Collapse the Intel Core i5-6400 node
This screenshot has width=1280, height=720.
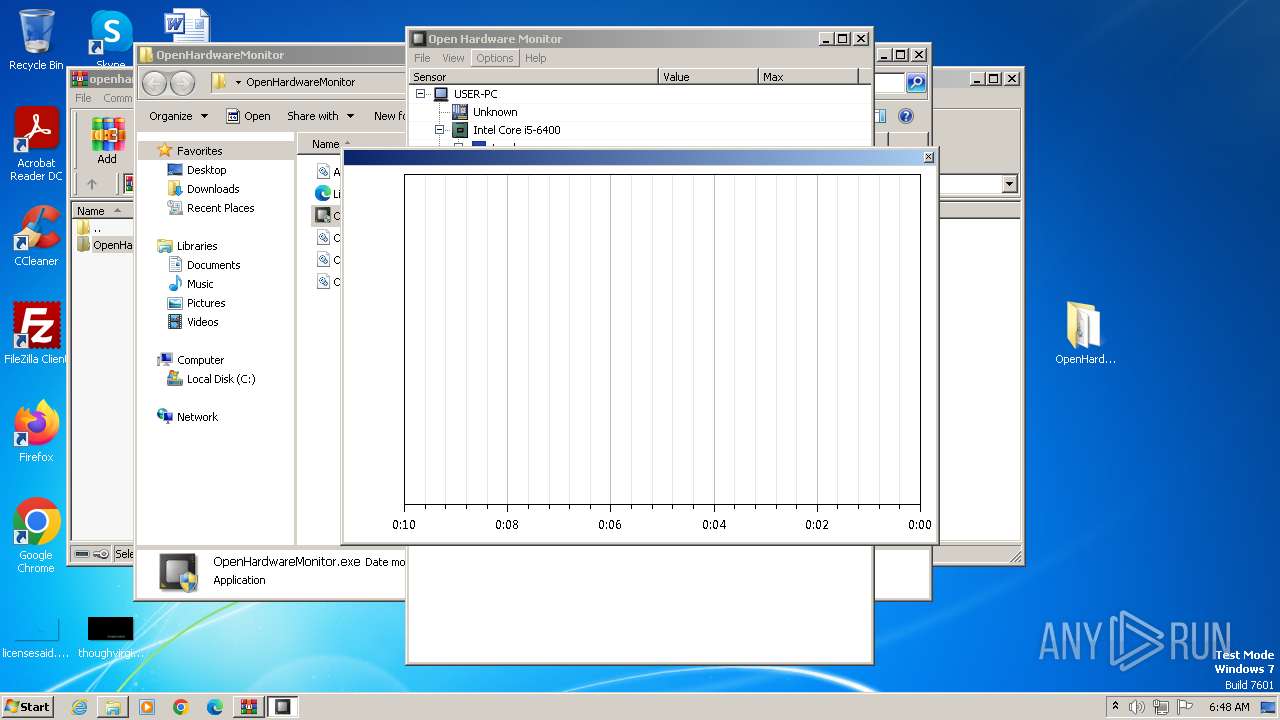[439, 130]
